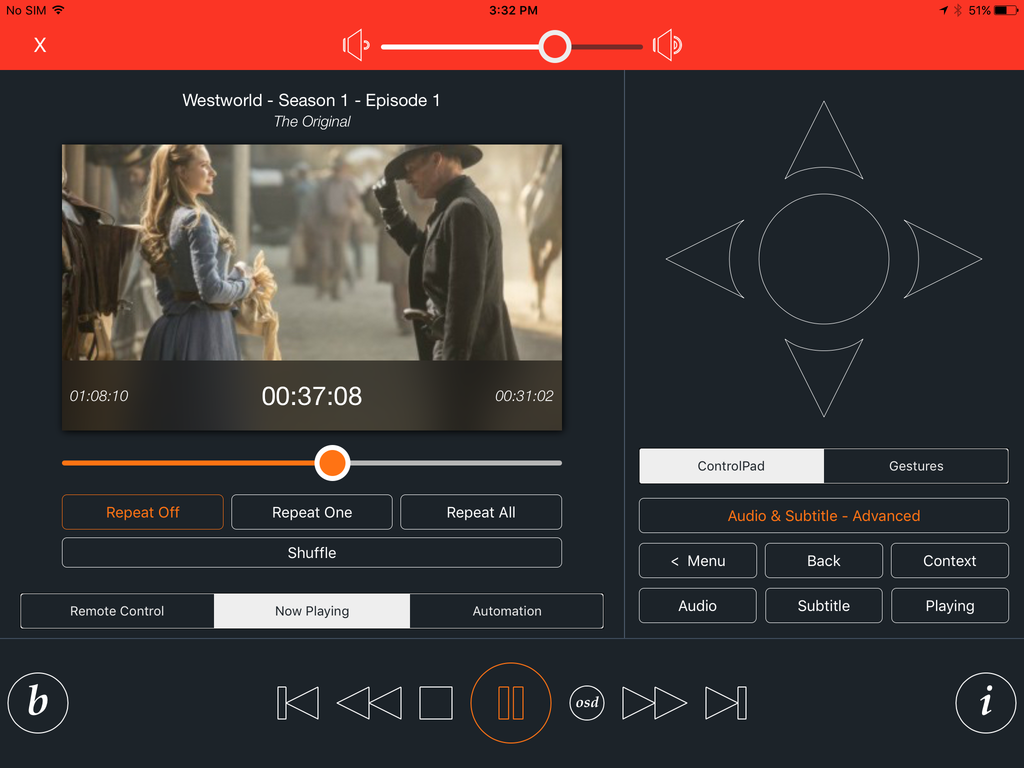The width and height of the screenshot is (1024, 768).
Task: Select Repeat One mode
Action: click(x=312, y=512)
